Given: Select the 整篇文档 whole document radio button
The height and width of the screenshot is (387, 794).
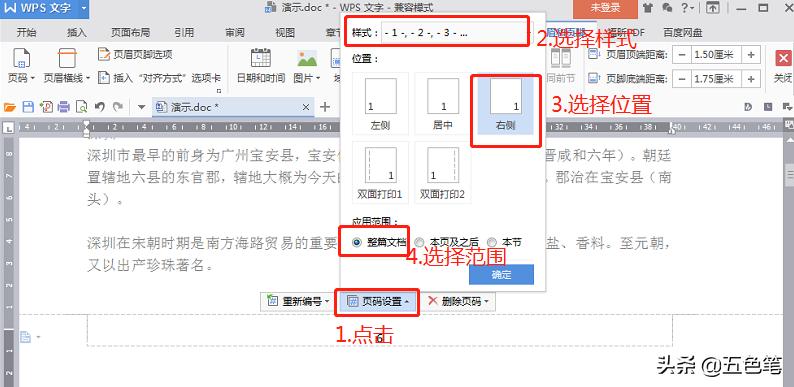Looking at the screenshot, I should tap(356, 243).
